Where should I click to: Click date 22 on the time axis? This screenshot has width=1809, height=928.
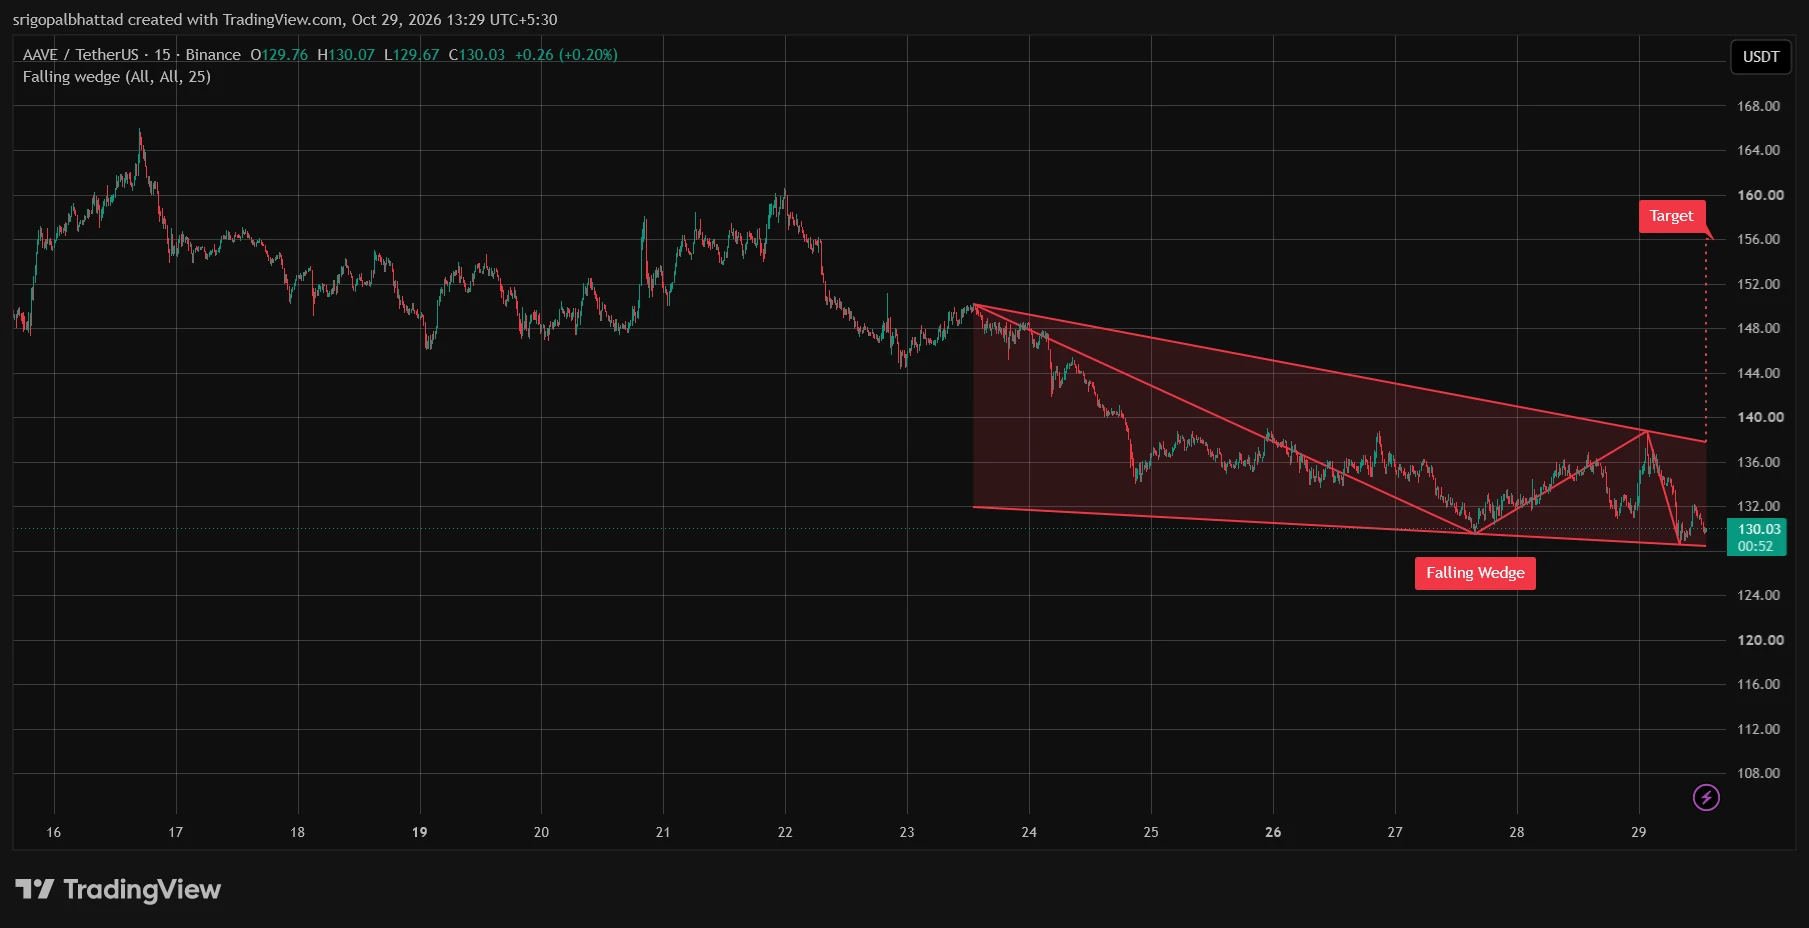pos(785,832)
